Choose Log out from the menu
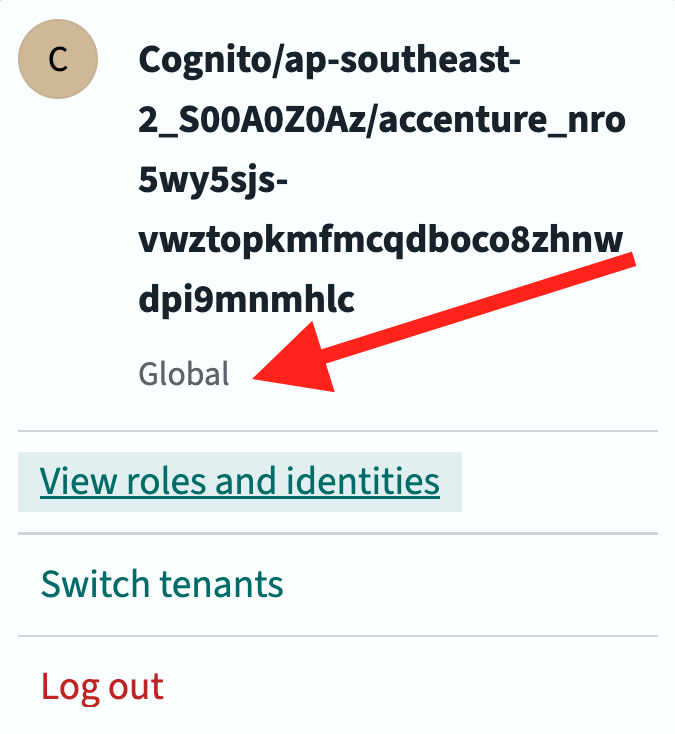 (x=102, y=687)
